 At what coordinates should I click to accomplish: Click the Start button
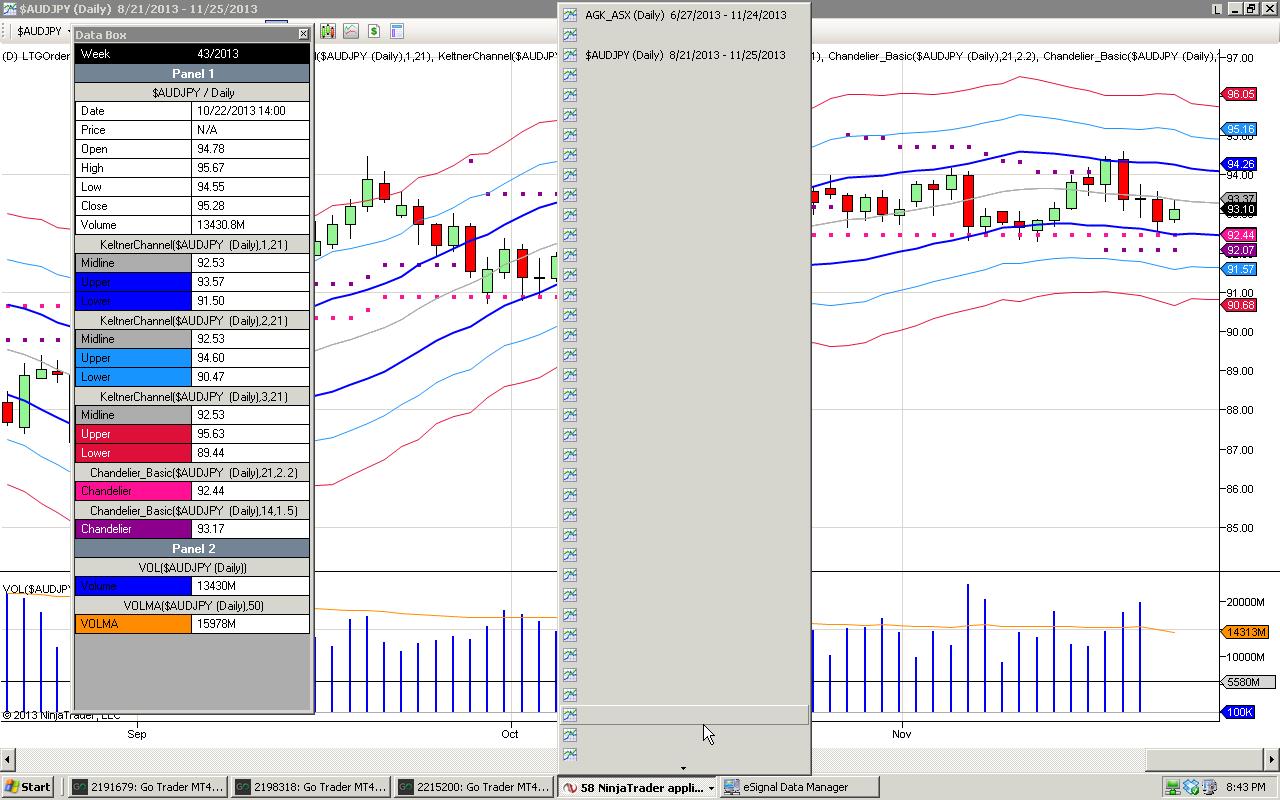pyautogui.click(x=28, y=787)
